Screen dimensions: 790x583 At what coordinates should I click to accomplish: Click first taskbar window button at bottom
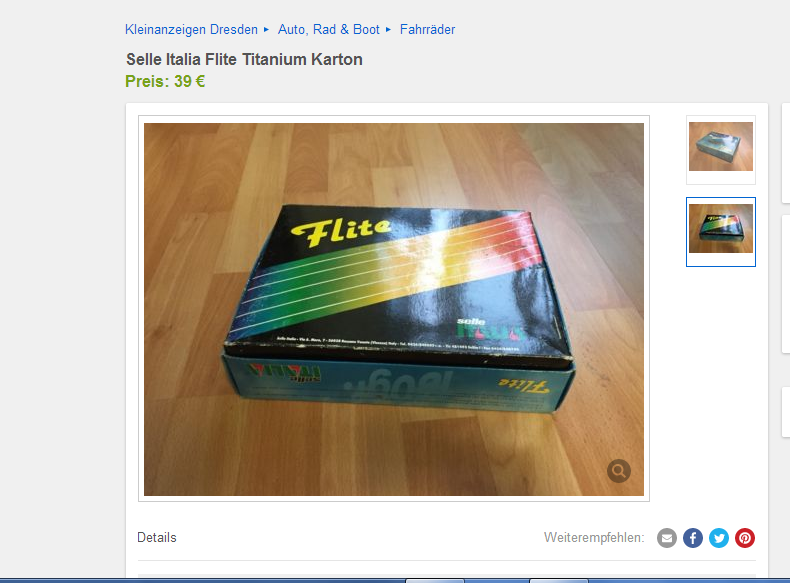tap(435, 581)
